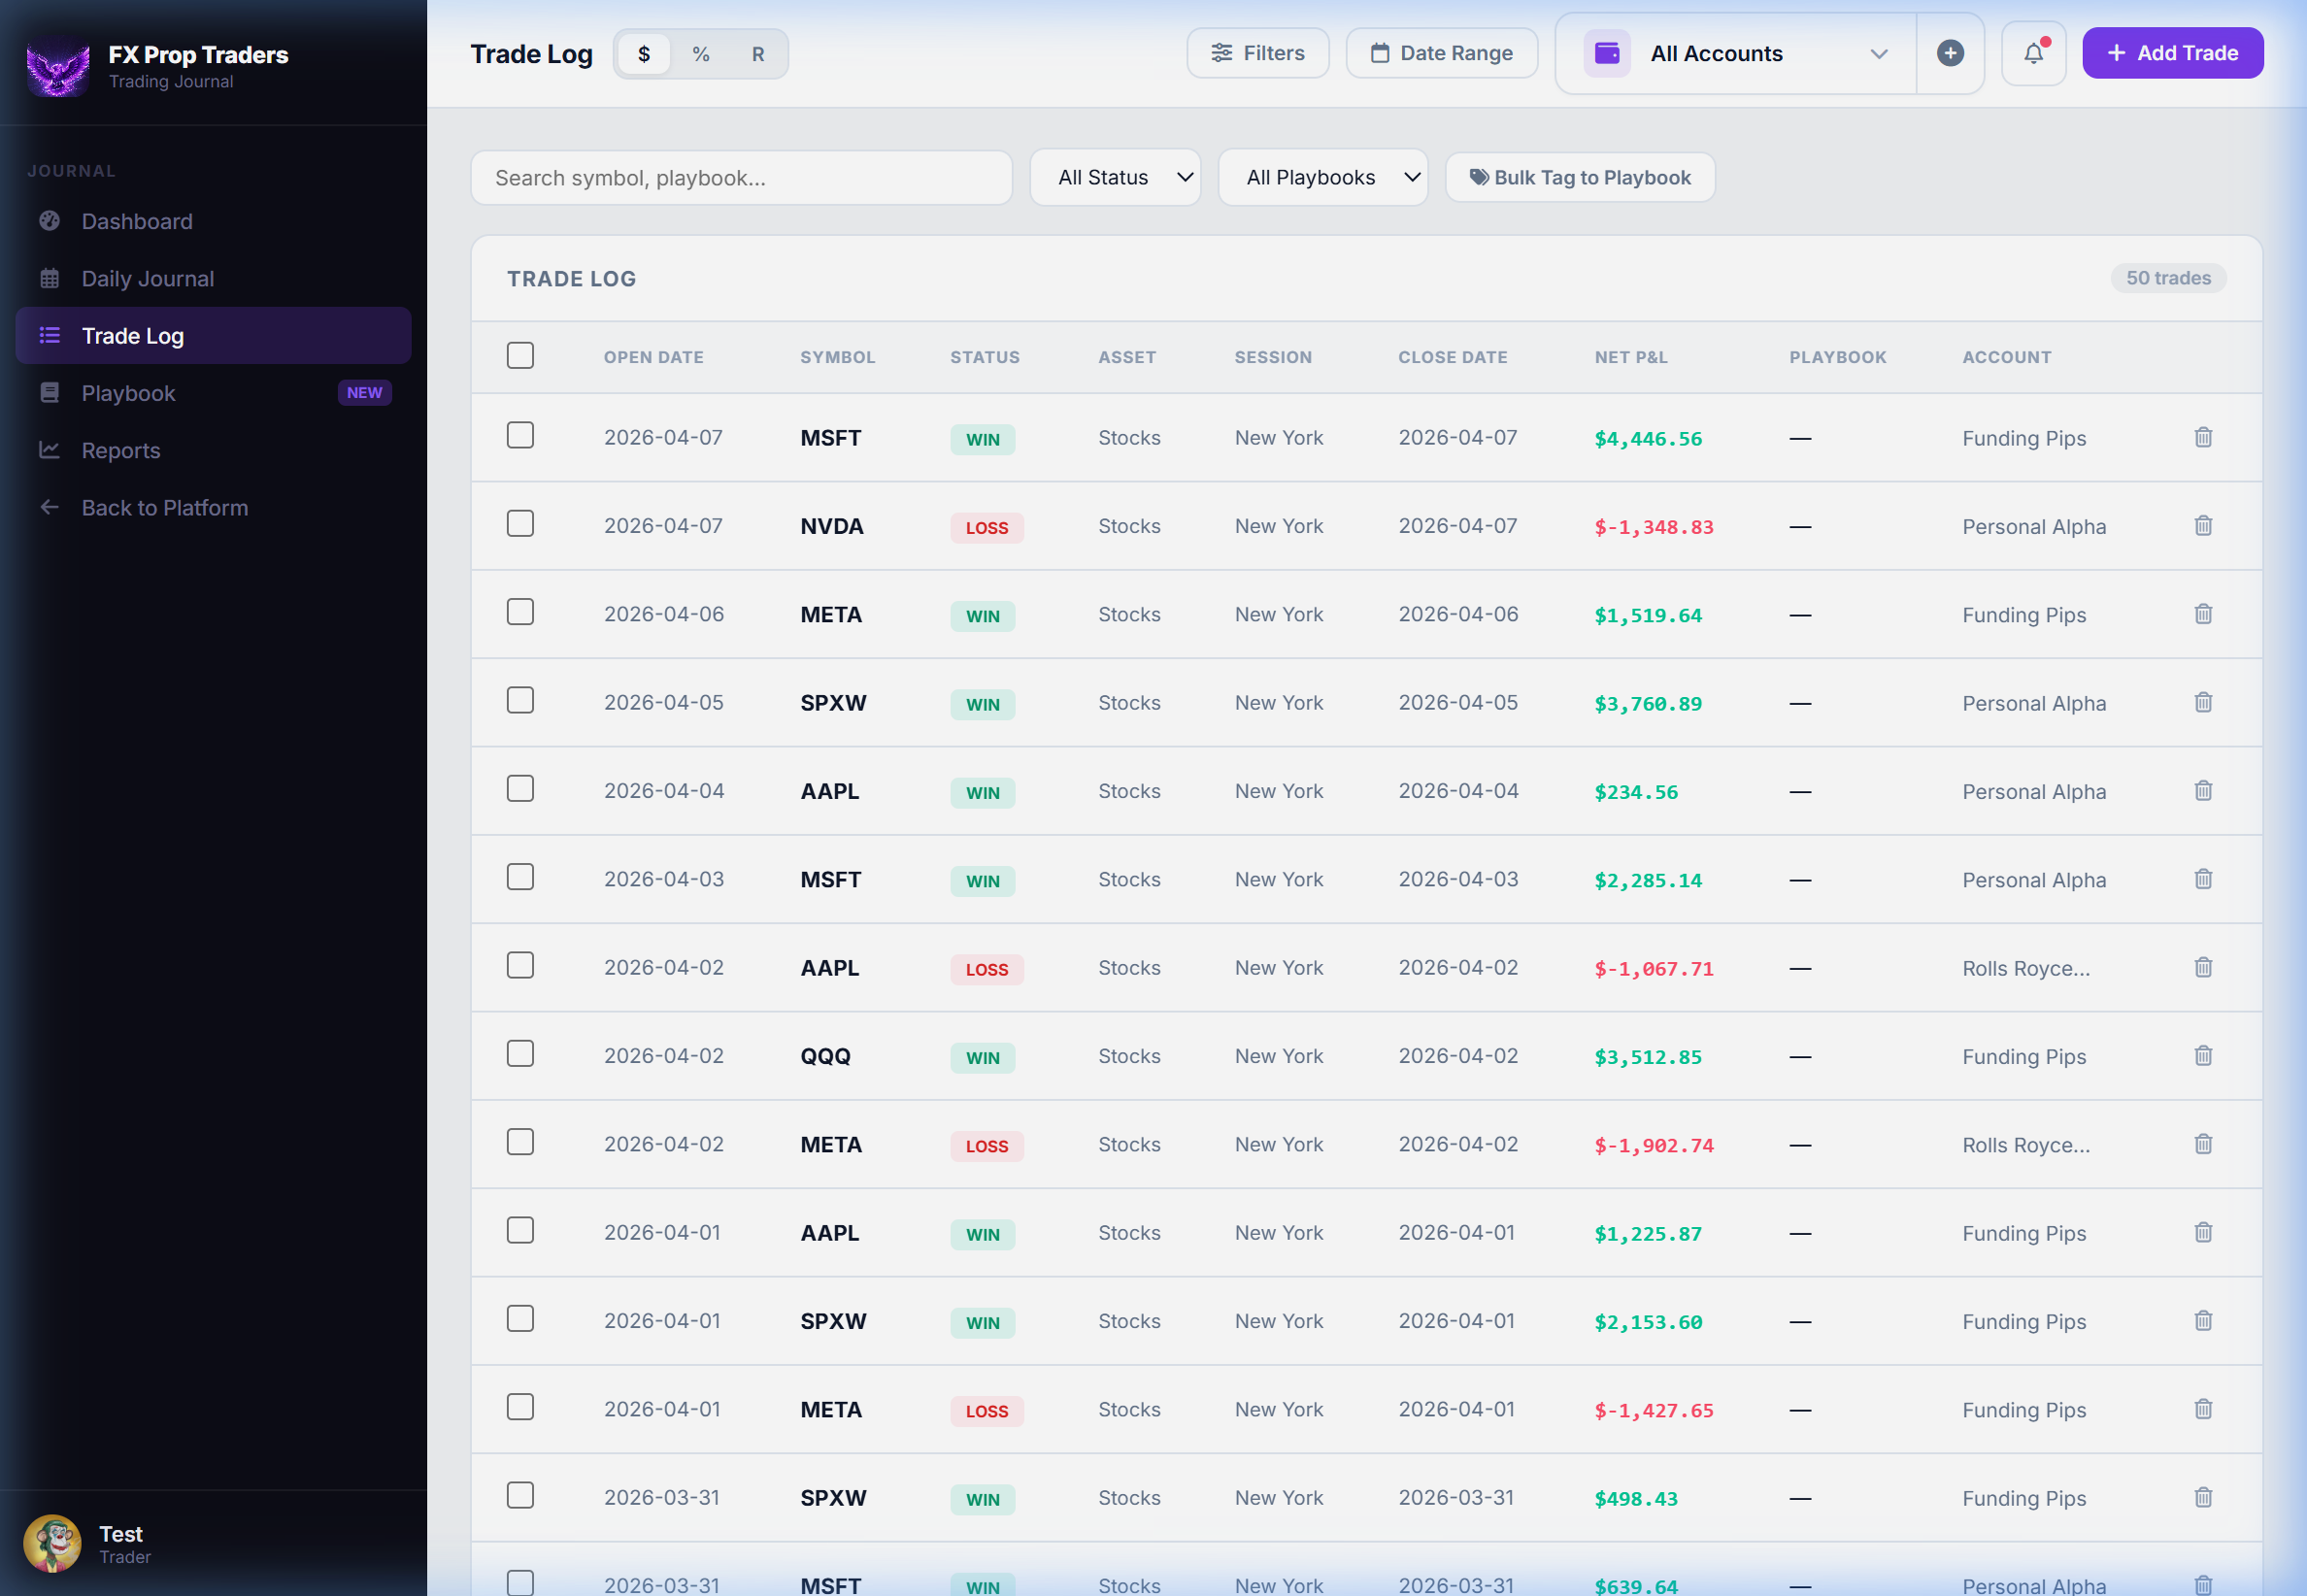This screenshot has width=2307, height=1596.
Task: Delete the SPXW trade dated 2026-04-05
Action: pyautogui.click(x=2202, y=703)
